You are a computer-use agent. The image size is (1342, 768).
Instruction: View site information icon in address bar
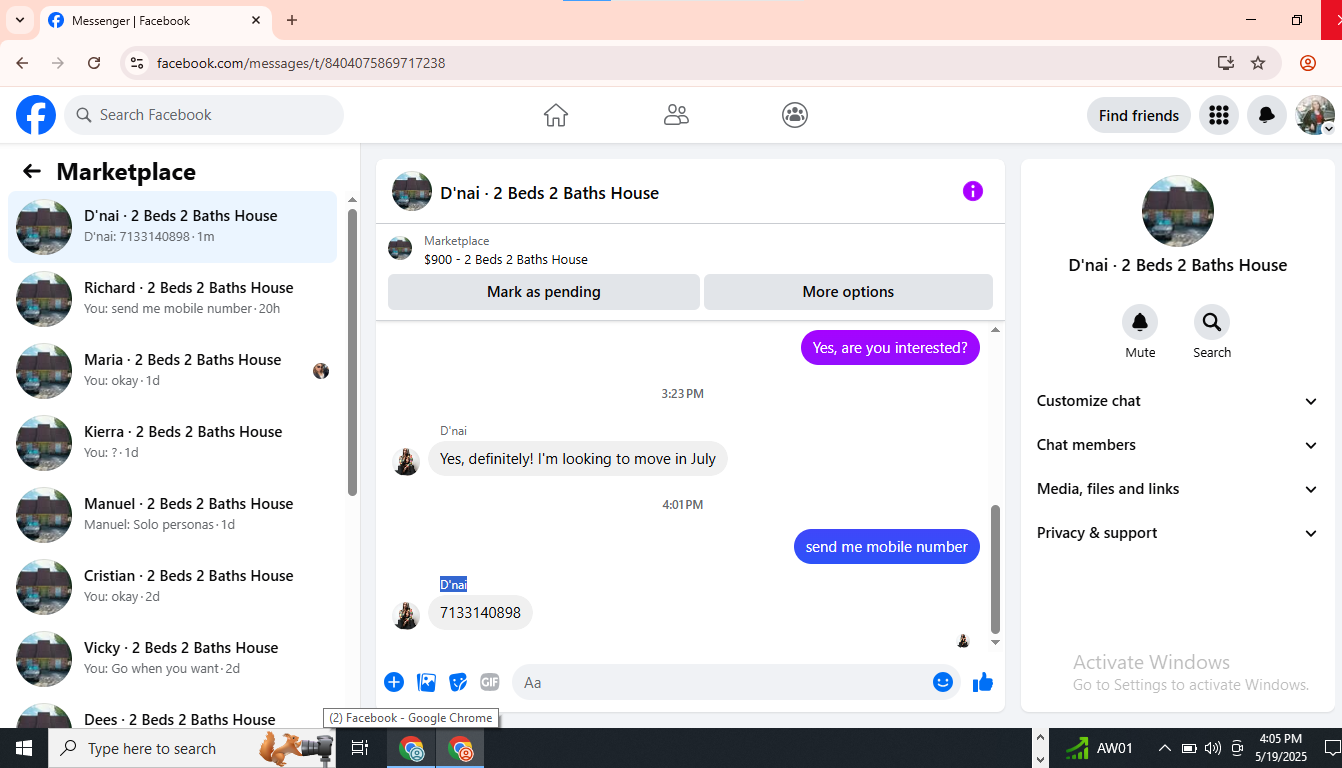[x=137, y=63]
